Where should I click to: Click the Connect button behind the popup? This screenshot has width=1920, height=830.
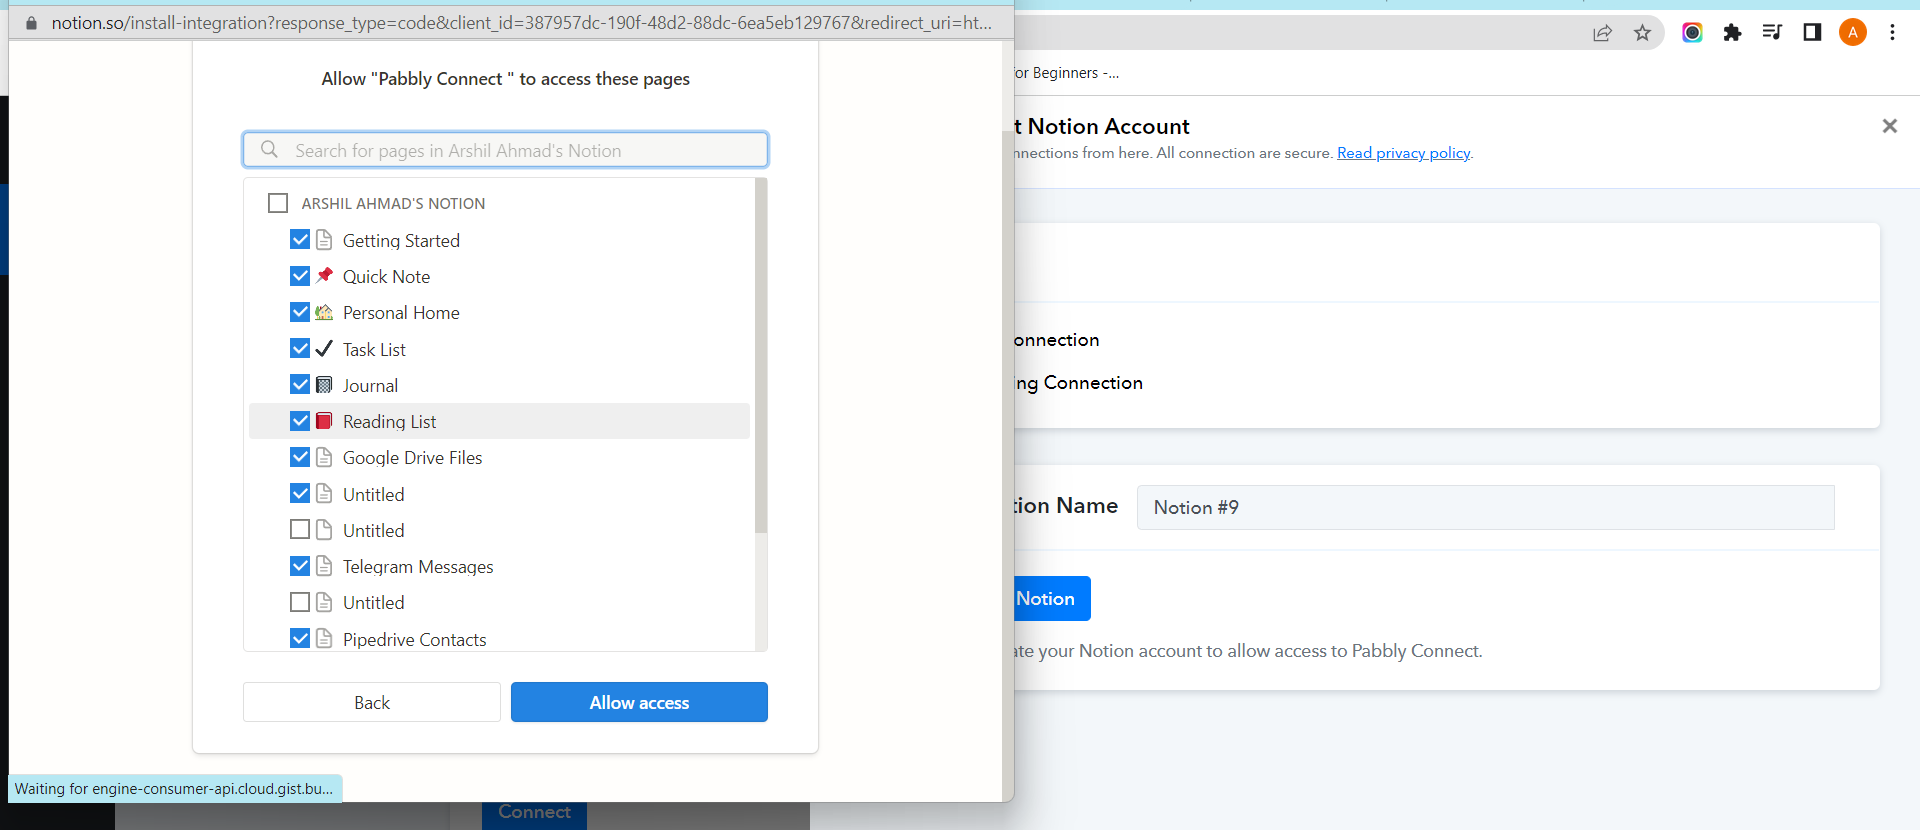click(x=535, y=814)
